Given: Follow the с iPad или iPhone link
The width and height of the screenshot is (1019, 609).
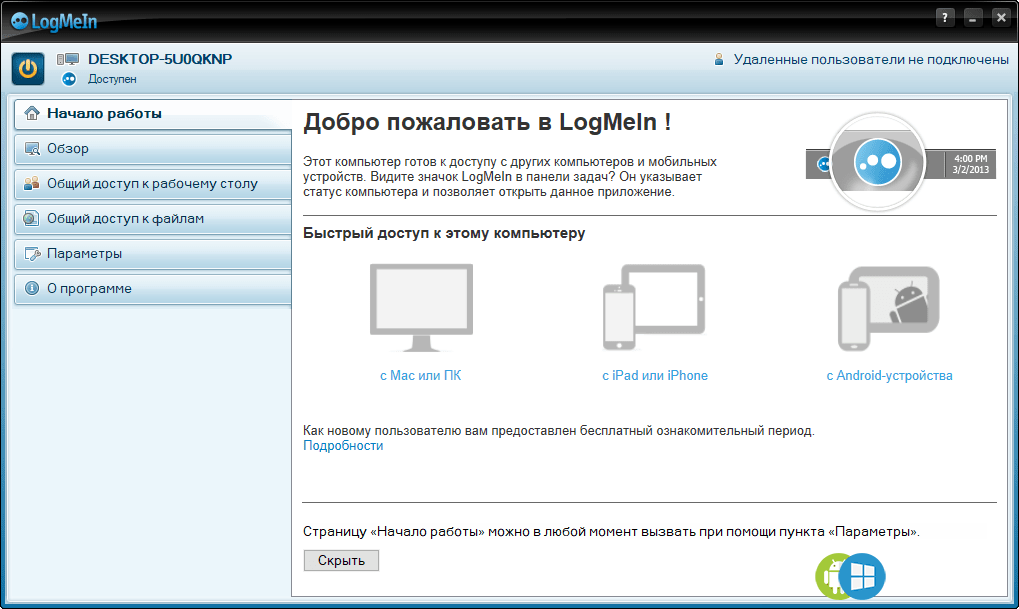Looking at the screenshot, I should 654,376.
